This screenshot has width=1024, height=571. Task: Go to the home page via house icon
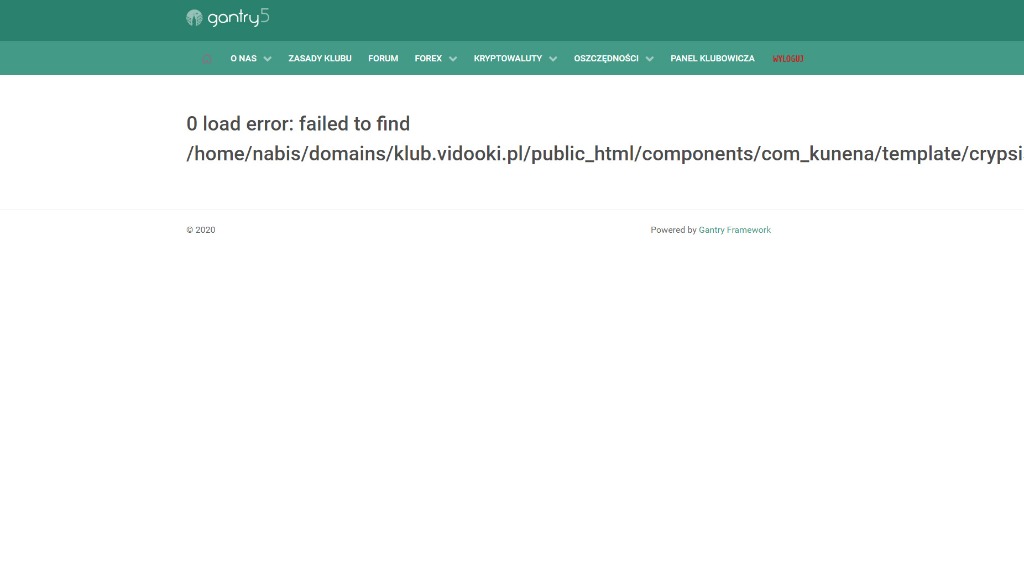coord(207,59)
